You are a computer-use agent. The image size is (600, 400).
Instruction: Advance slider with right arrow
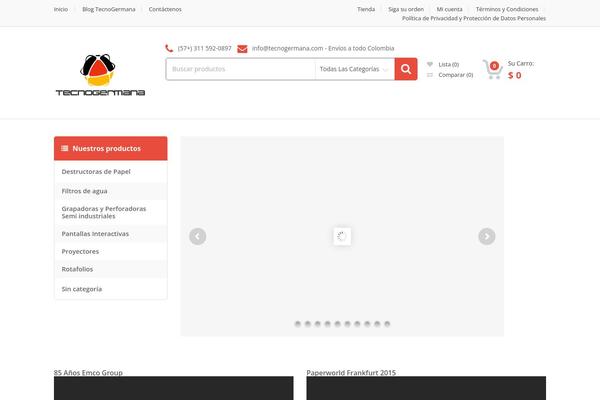pos(487,236)
